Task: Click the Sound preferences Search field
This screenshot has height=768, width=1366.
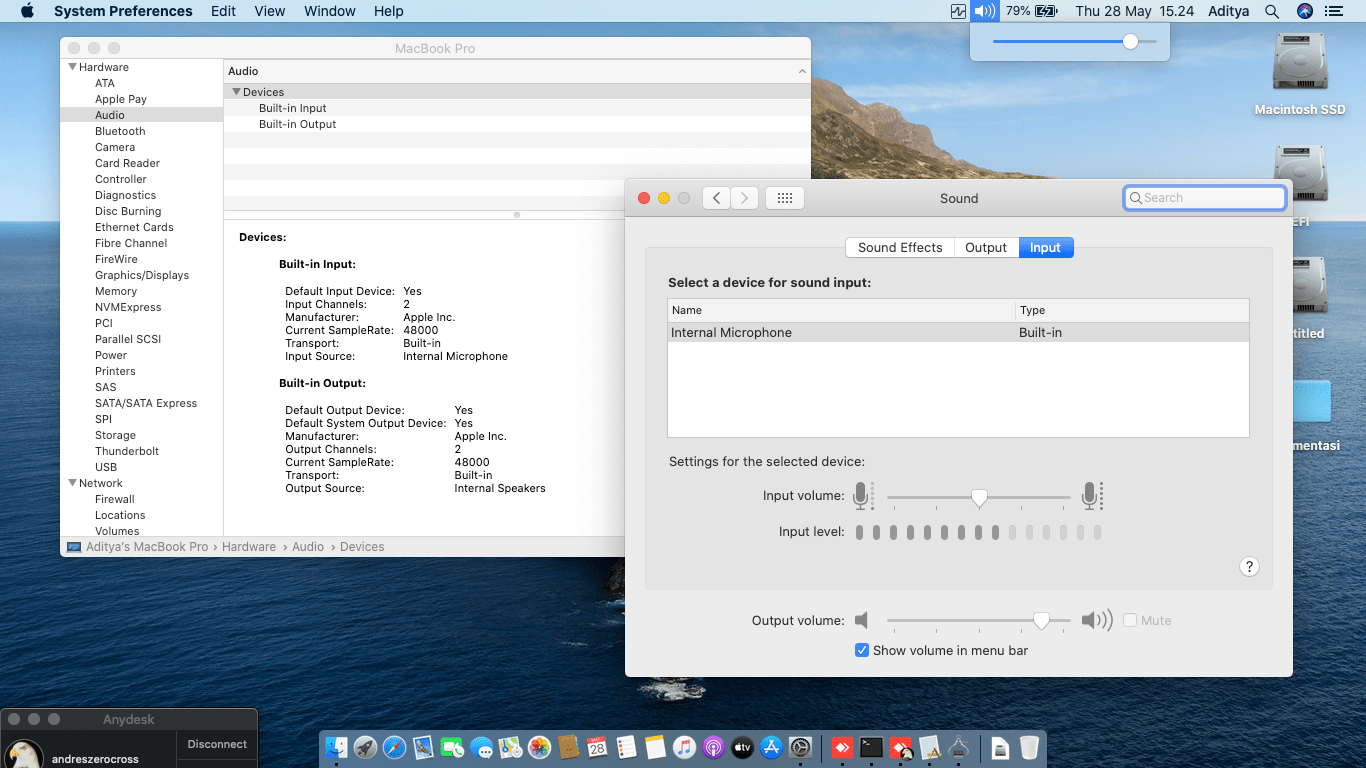Action: click(1204, 198)
